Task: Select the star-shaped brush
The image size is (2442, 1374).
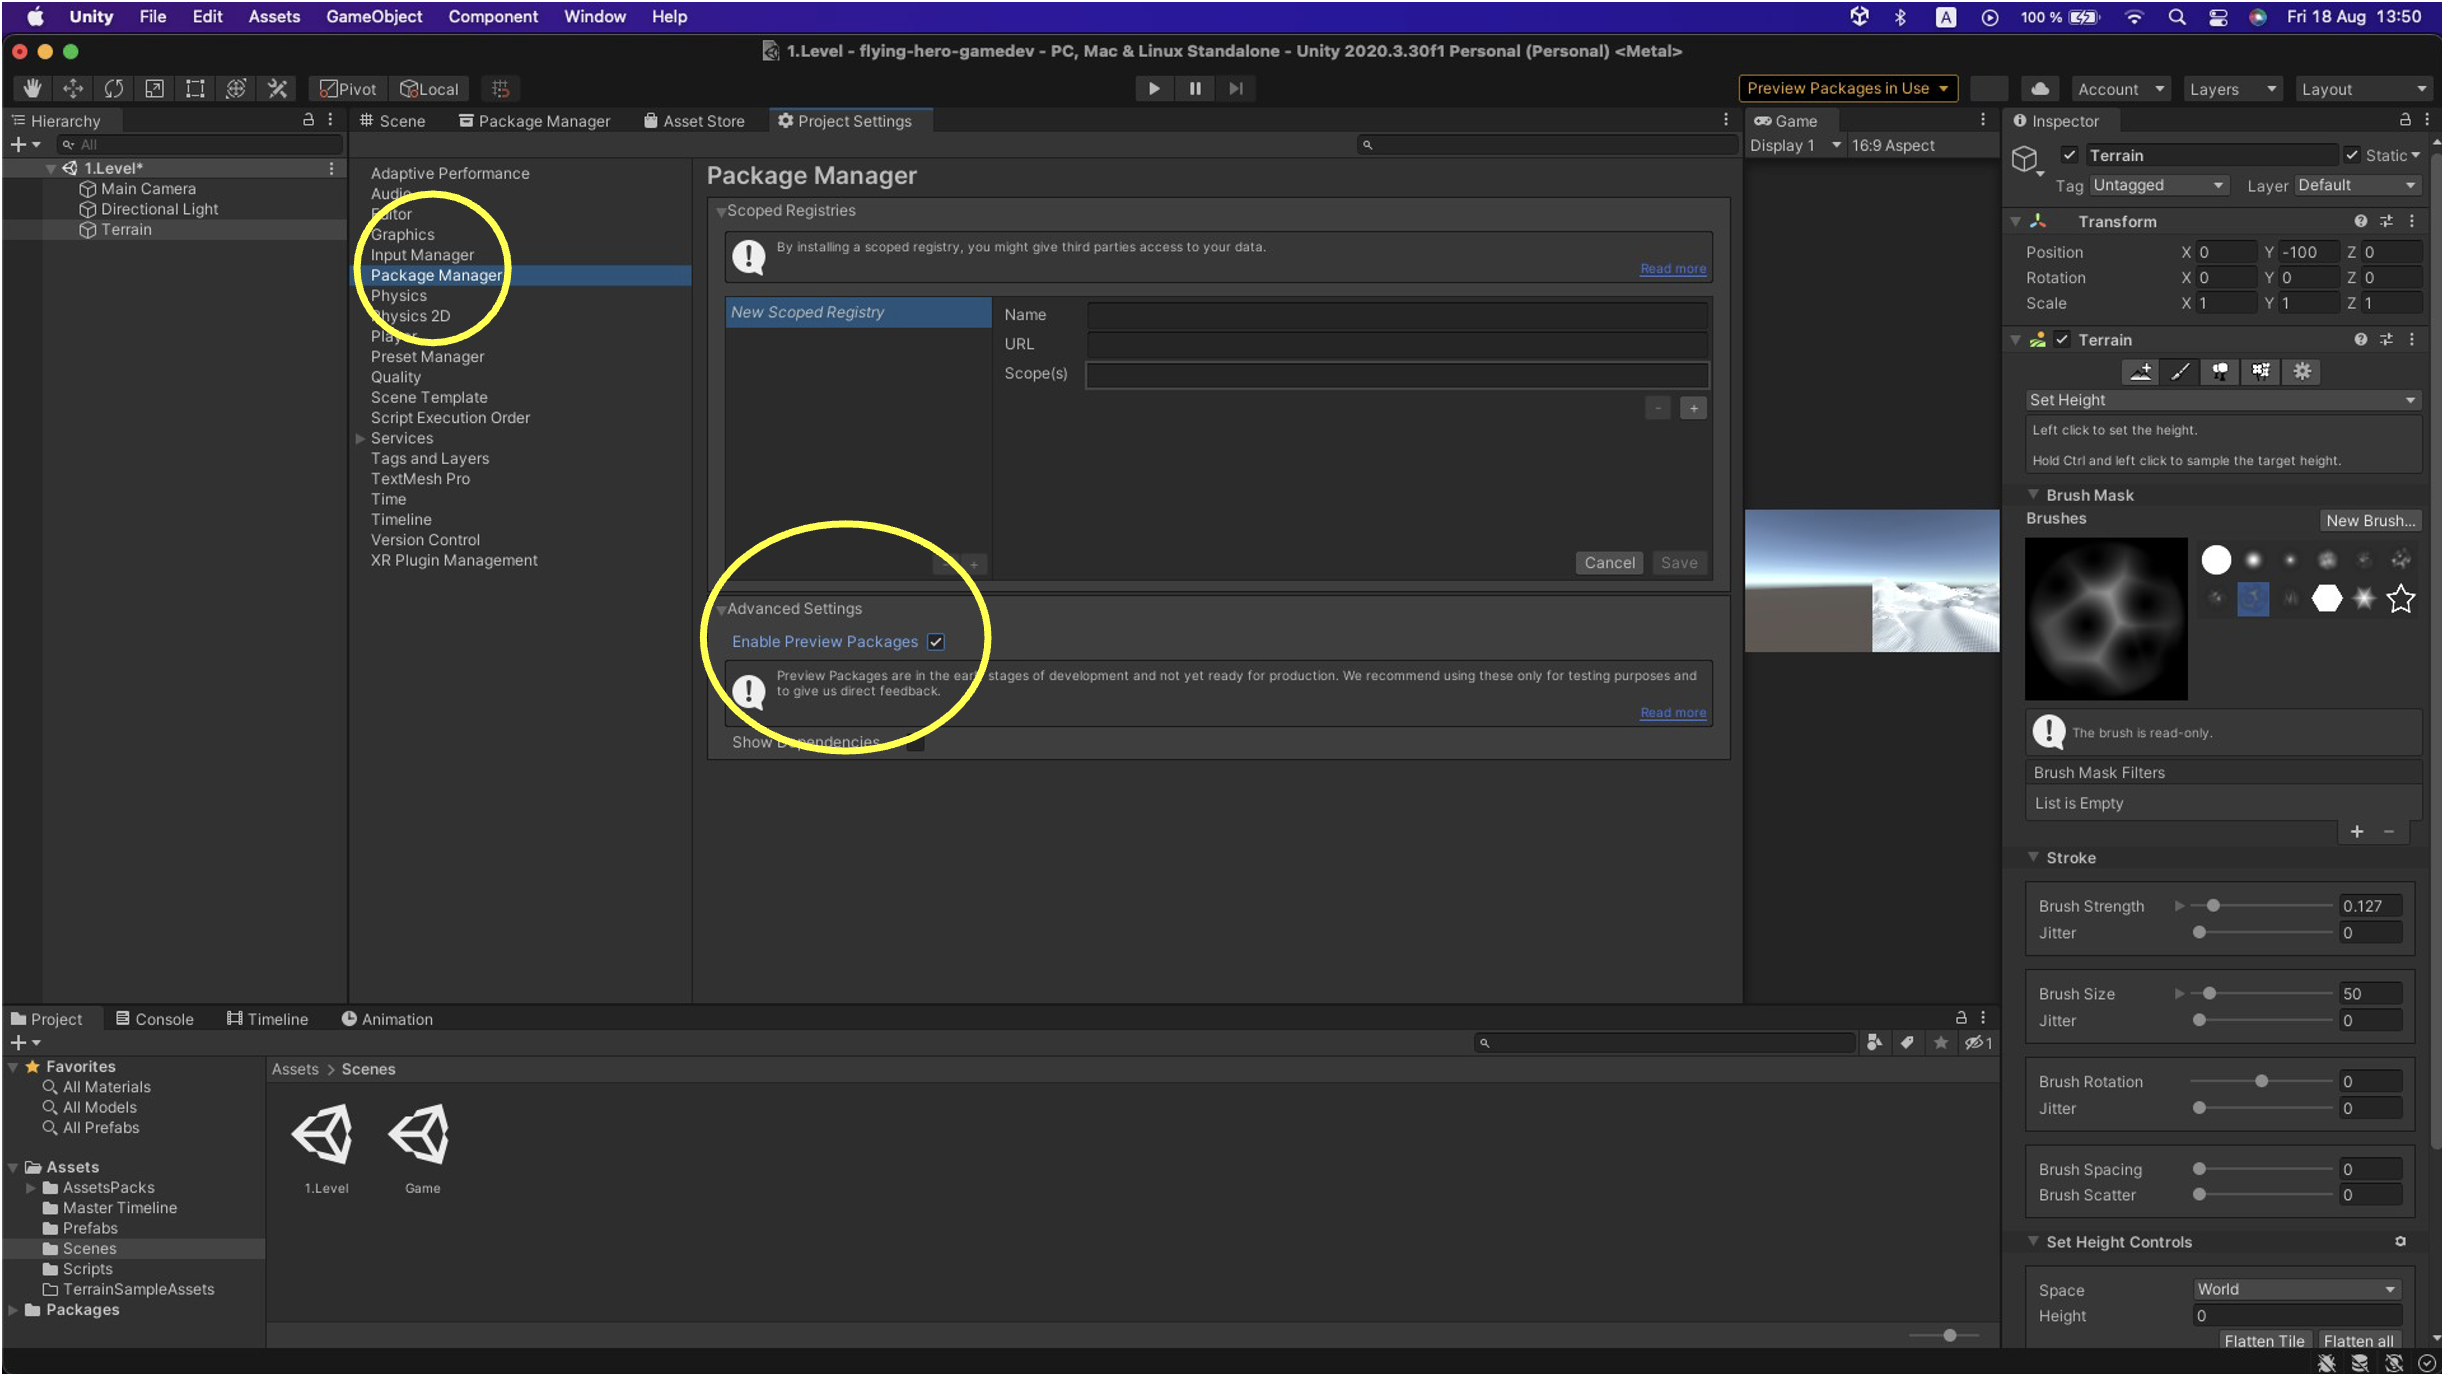Action: (2400, 599)
